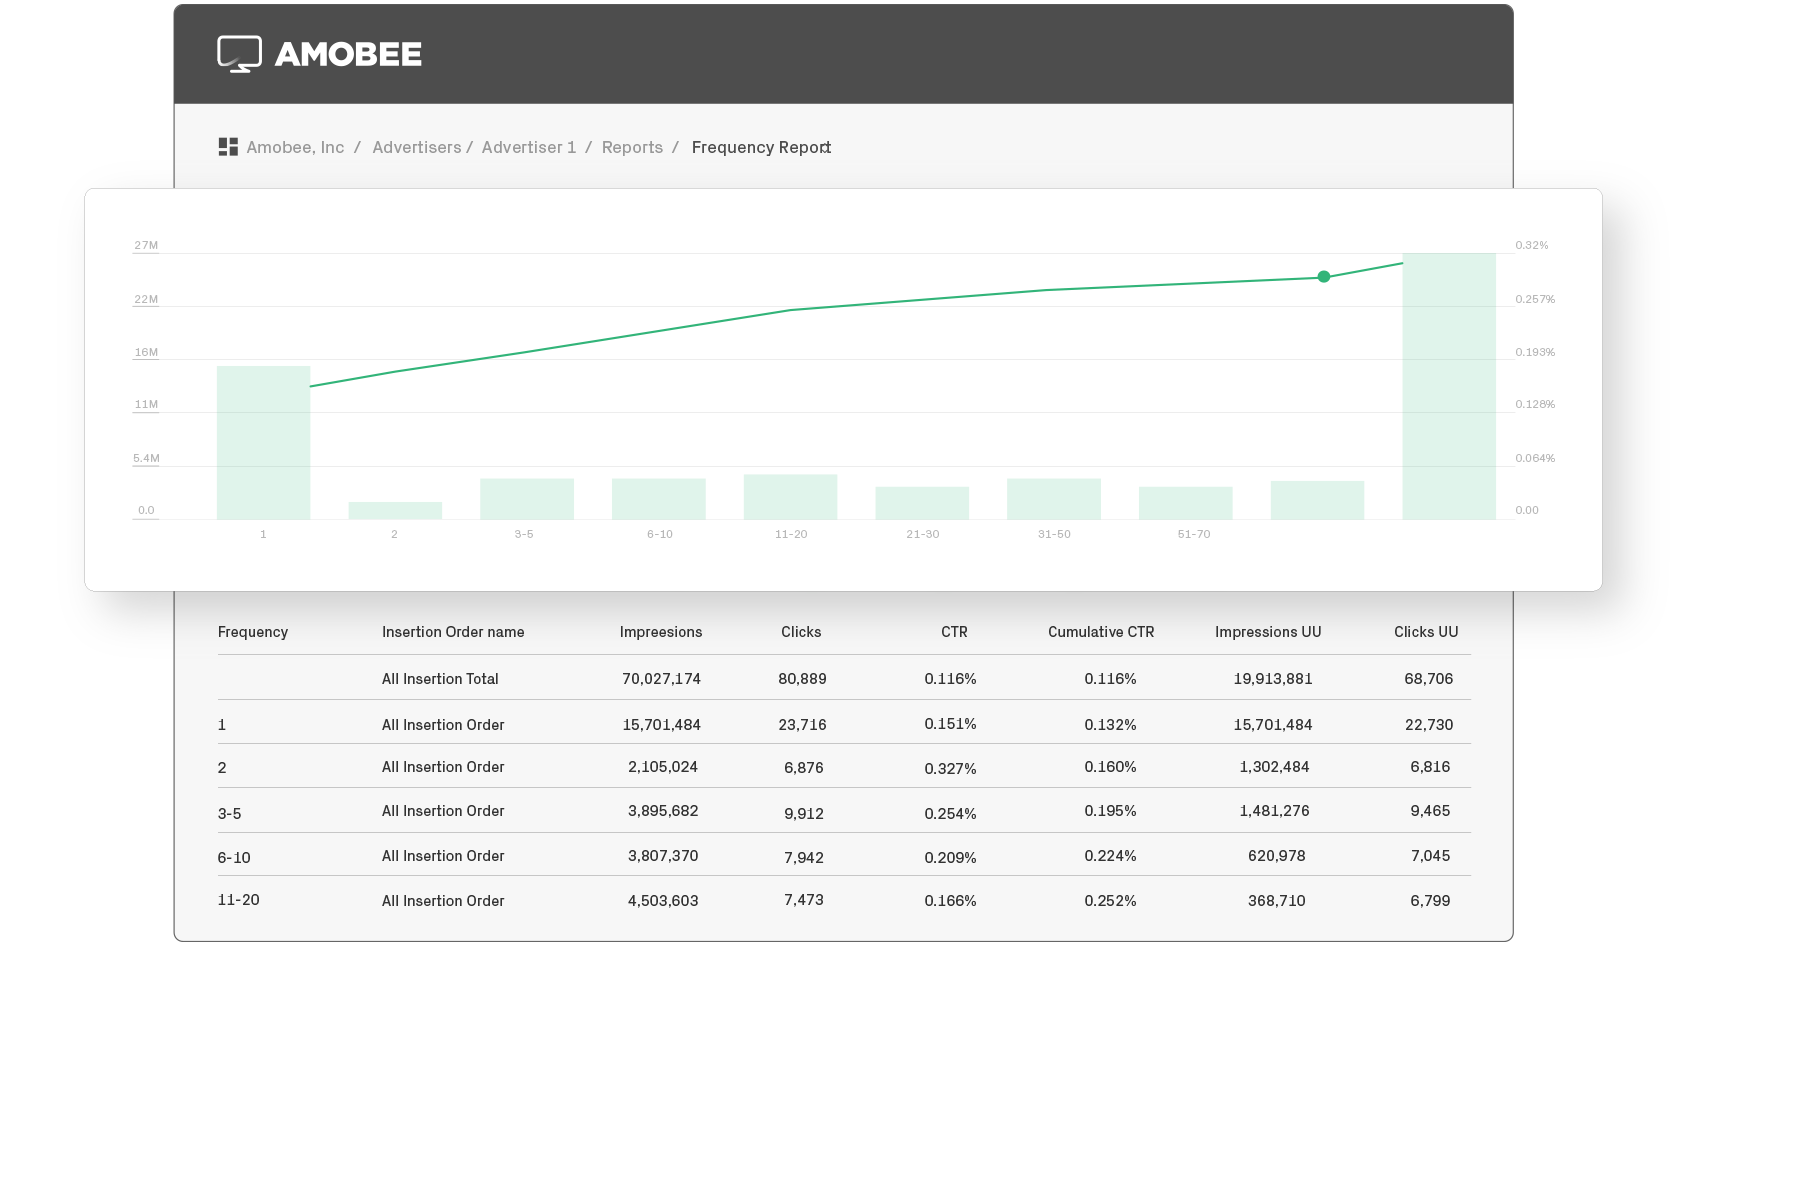Viewport: 1800px width, 1200px height.
Task: Click the AMOBEE wordmark in header
Action: coord(348,54)
